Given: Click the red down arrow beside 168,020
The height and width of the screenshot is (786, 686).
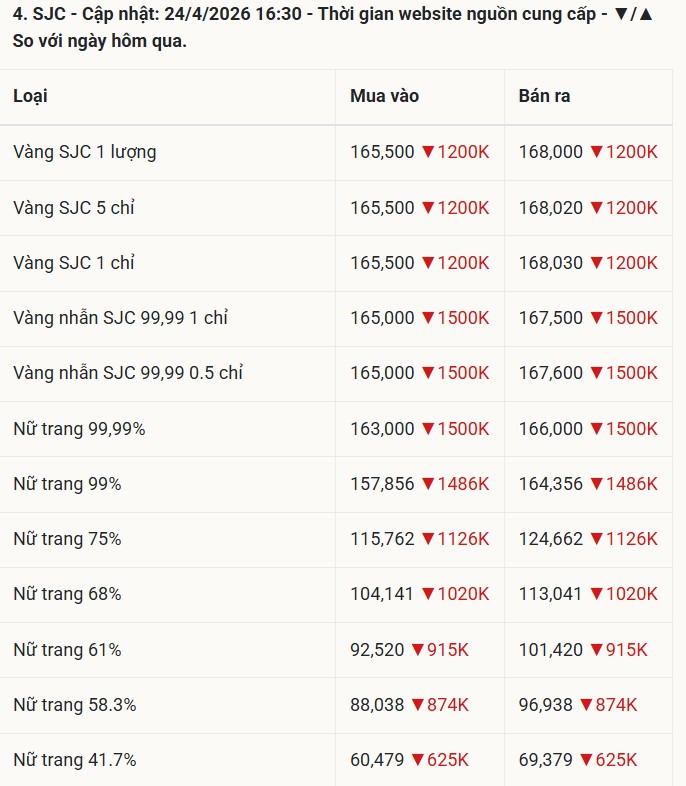Looking at the screenshot, I should [x=596, y=208].
